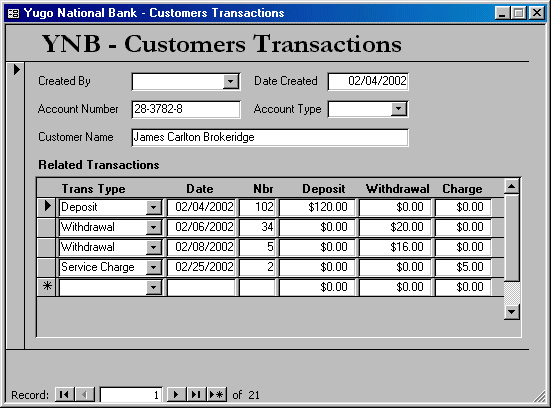Expand the Account Type combo box
The height and width of the screenshot is (408, 551).
tap(398, 109)
